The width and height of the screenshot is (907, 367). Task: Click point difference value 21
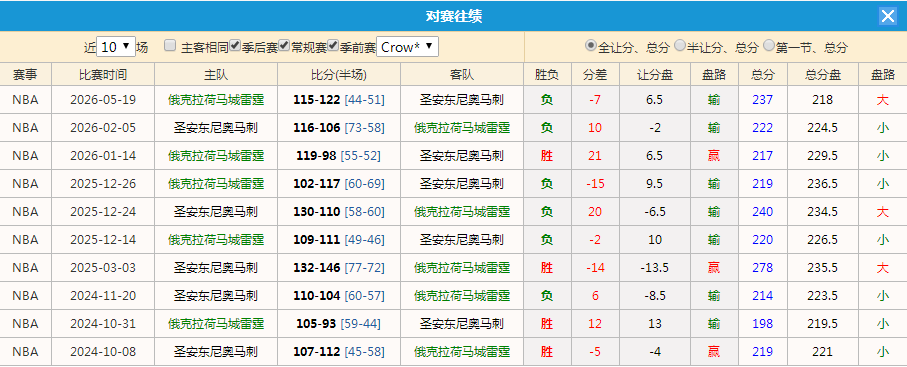click(595, 156)
